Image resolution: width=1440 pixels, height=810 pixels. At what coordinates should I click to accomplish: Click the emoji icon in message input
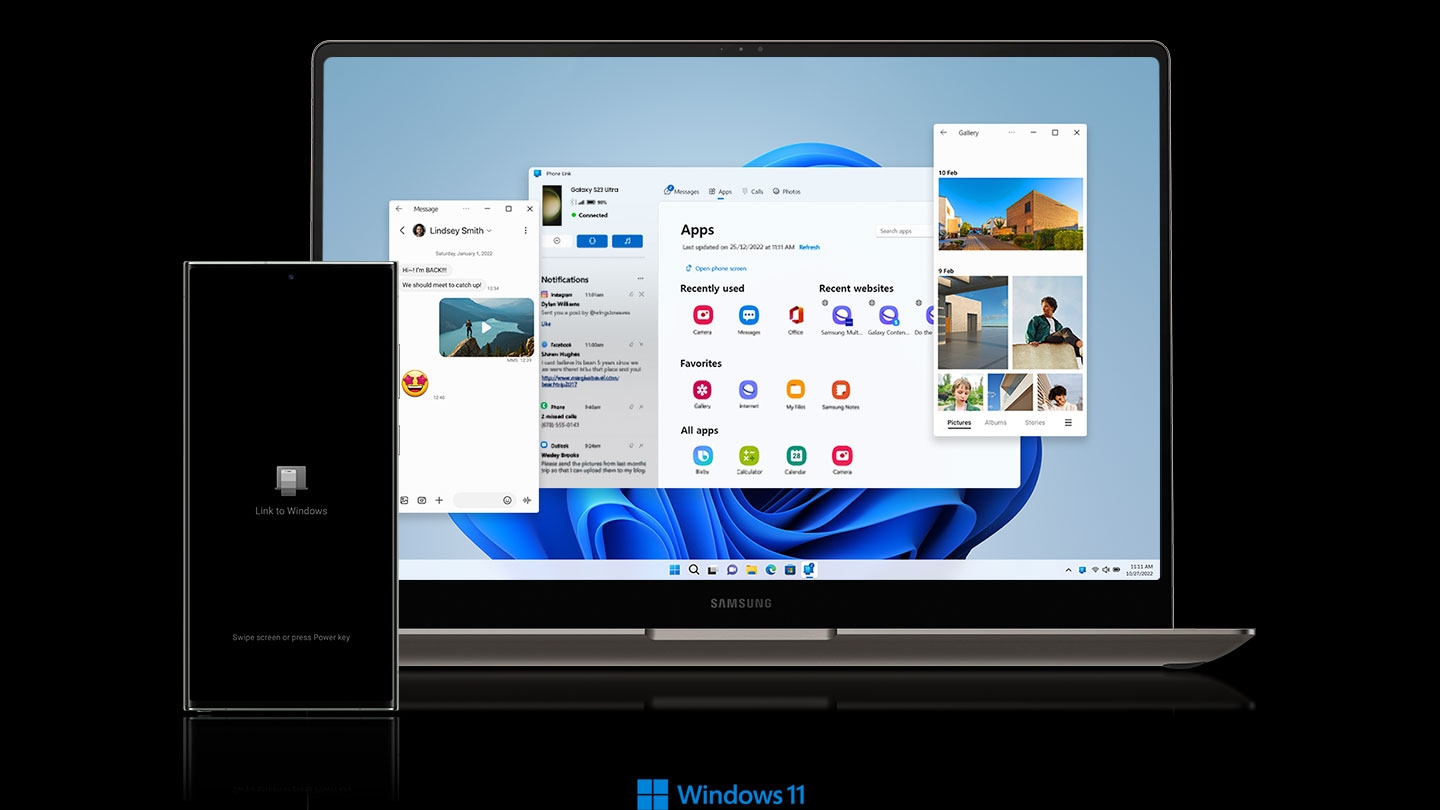pos(507,500)
